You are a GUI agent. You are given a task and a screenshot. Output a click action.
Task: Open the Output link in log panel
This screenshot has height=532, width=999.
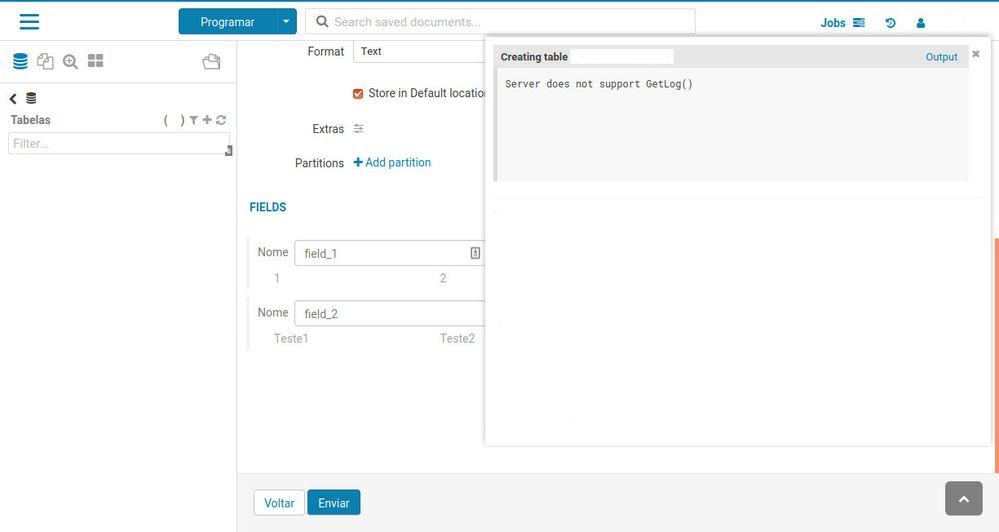pyautogui.click(x=941, y=57)
